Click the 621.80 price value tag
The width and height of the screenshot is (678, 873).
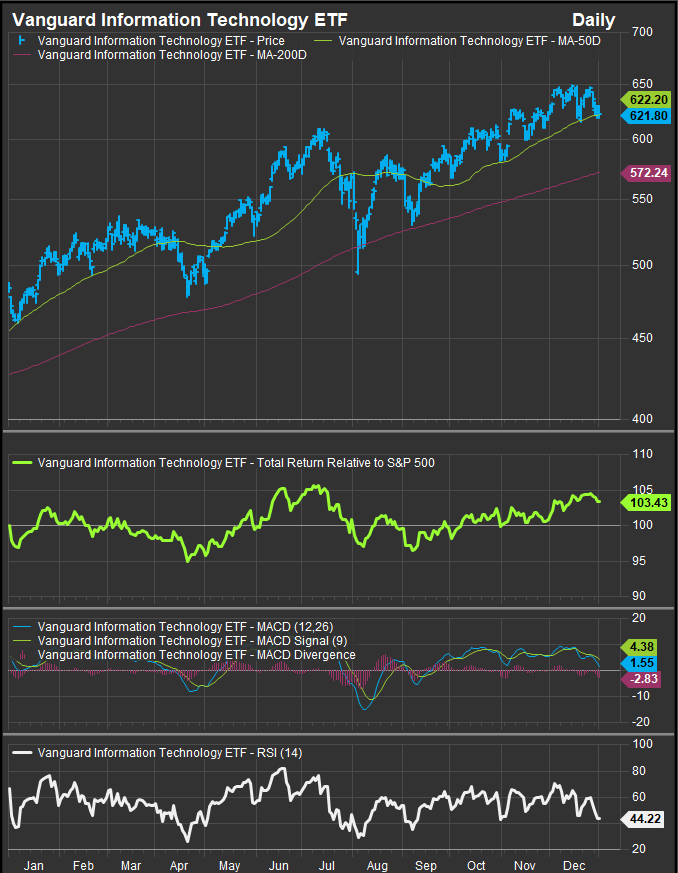pos(646,116)
